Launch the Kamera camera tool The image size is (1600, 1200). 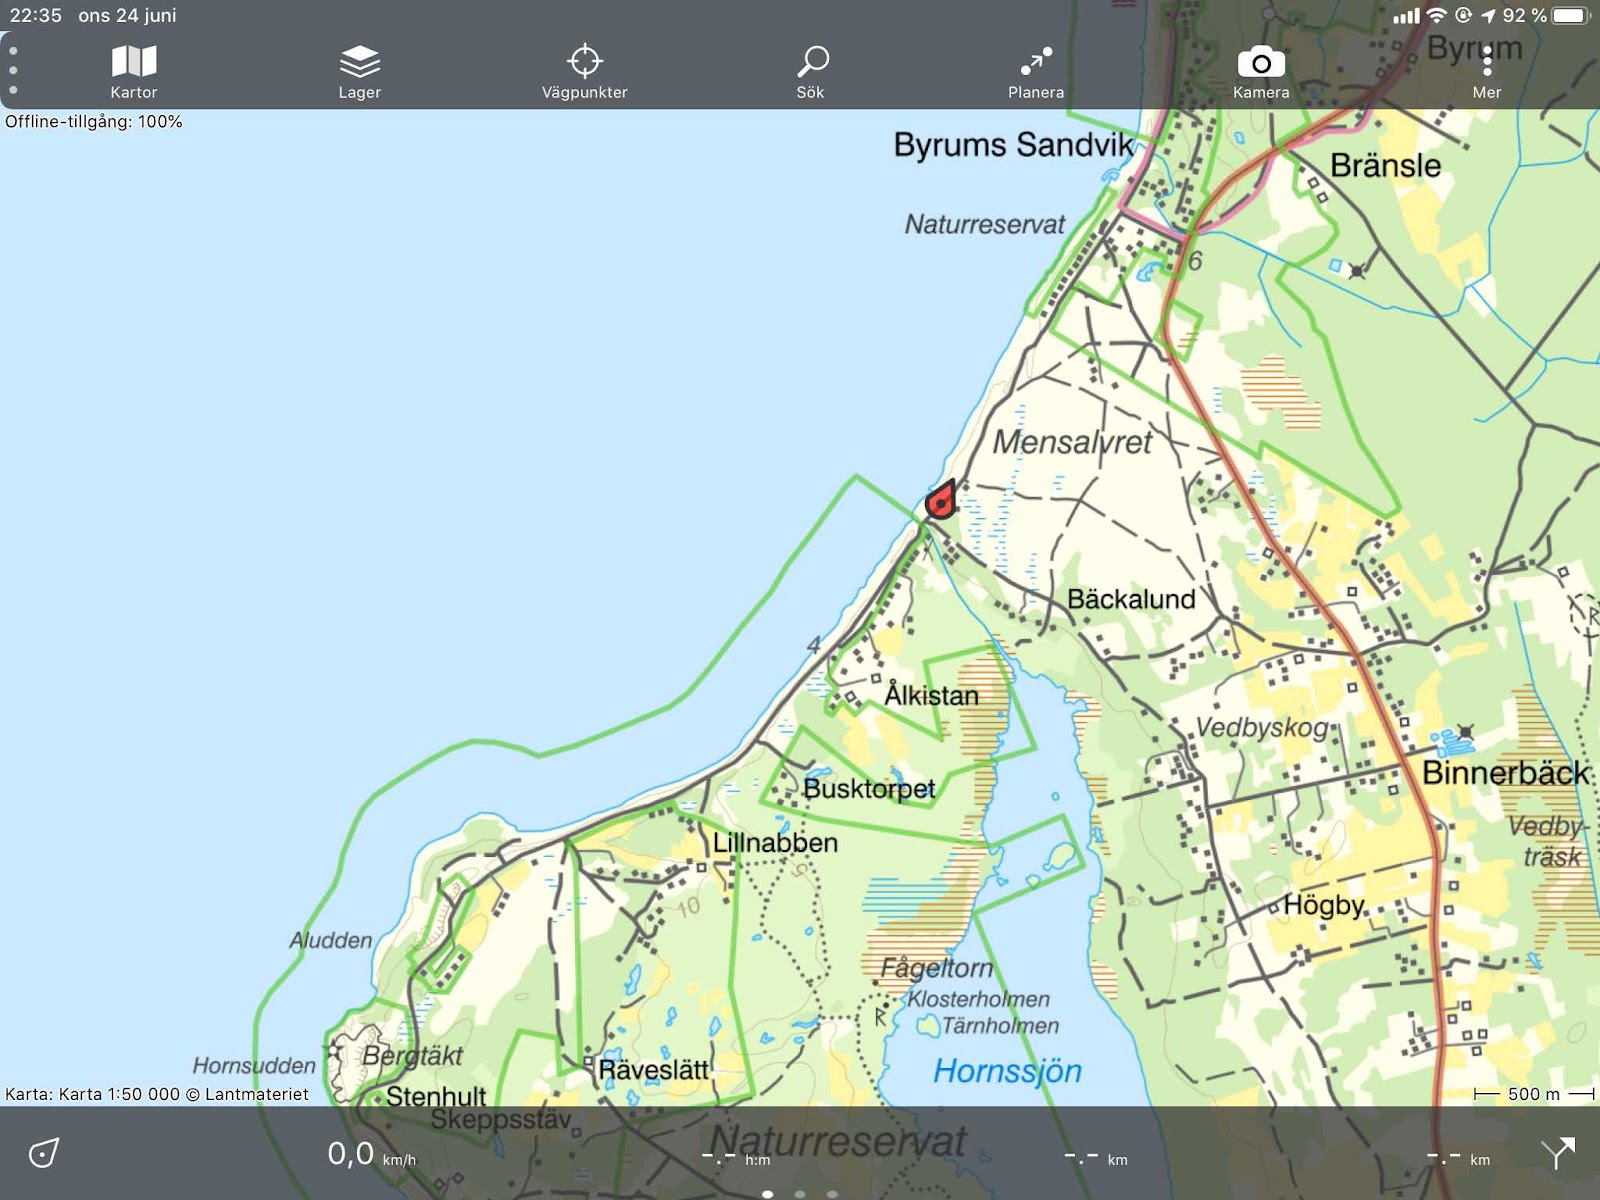click(1261, 72)
